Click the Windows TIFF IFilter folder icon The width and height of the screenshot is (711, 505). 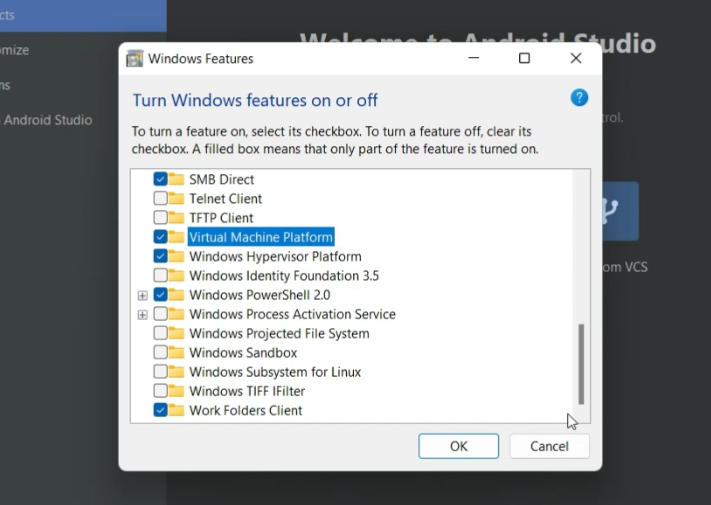[176, 391]
